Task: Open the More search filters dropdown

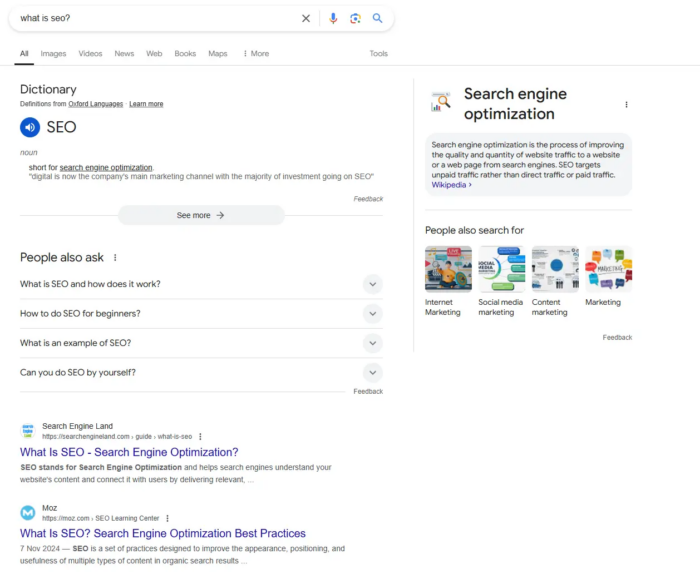Action: tap(256, 54)
